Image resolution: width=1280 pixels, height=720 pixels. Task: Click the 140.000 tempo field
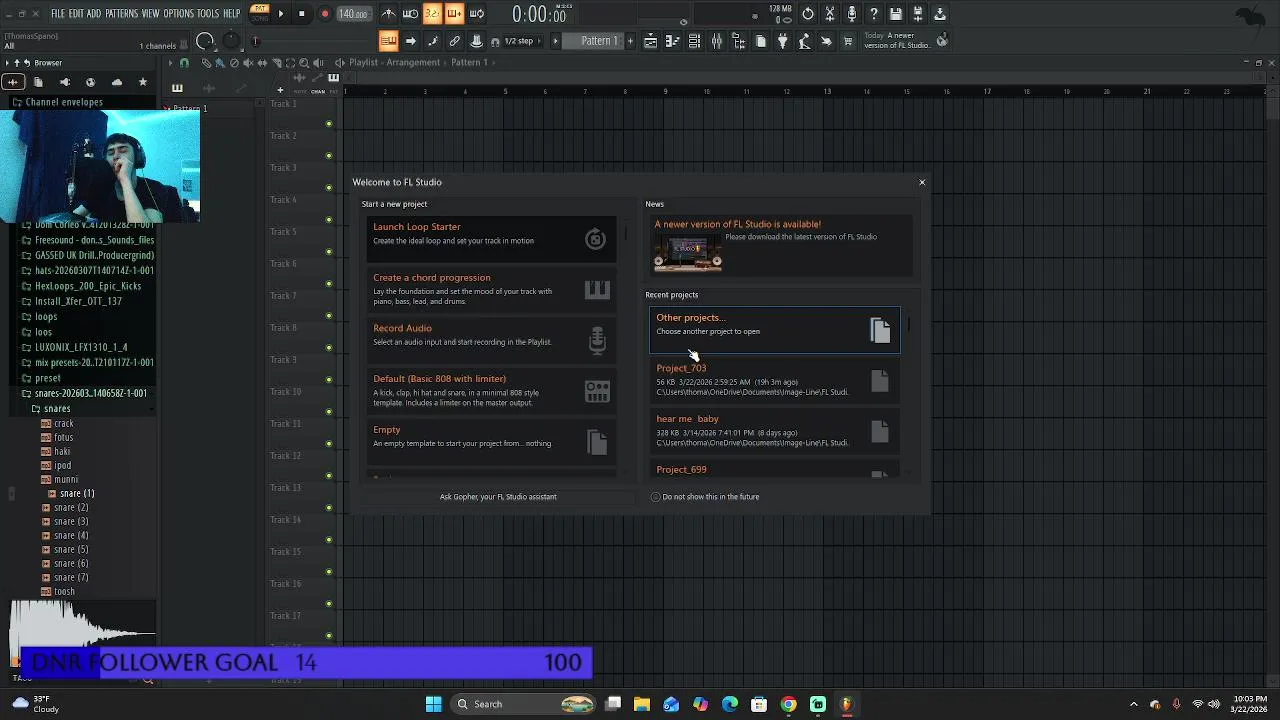(352, 14)
